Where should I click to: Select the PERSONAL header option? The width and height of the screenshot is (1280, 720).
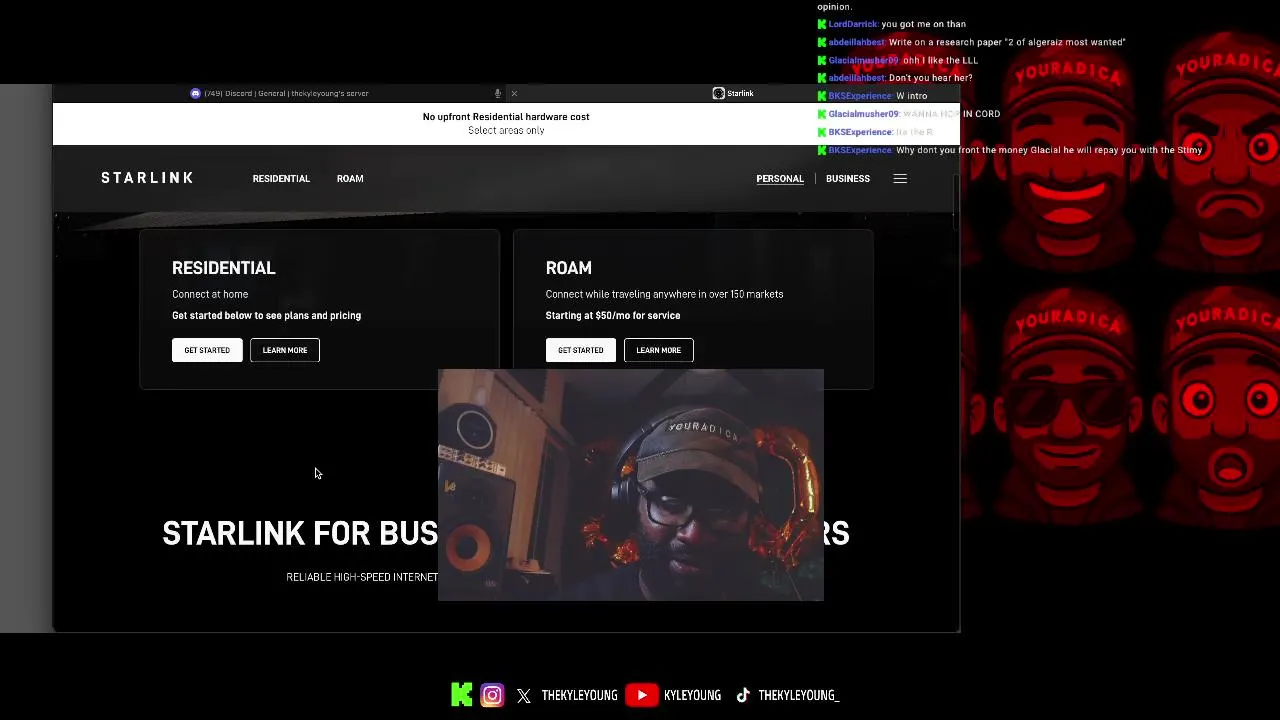pos(780,179)
